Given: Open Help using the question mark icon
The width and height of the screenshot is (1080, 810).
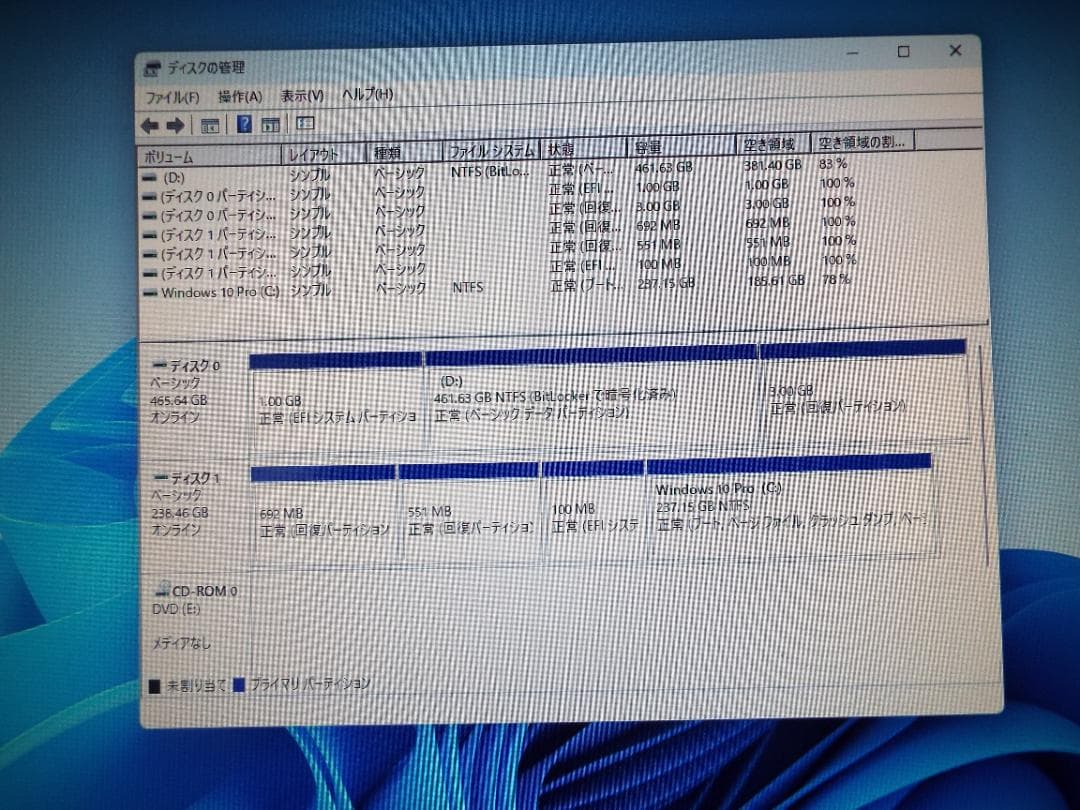Looking at the screenshot, I should point(243,122).
